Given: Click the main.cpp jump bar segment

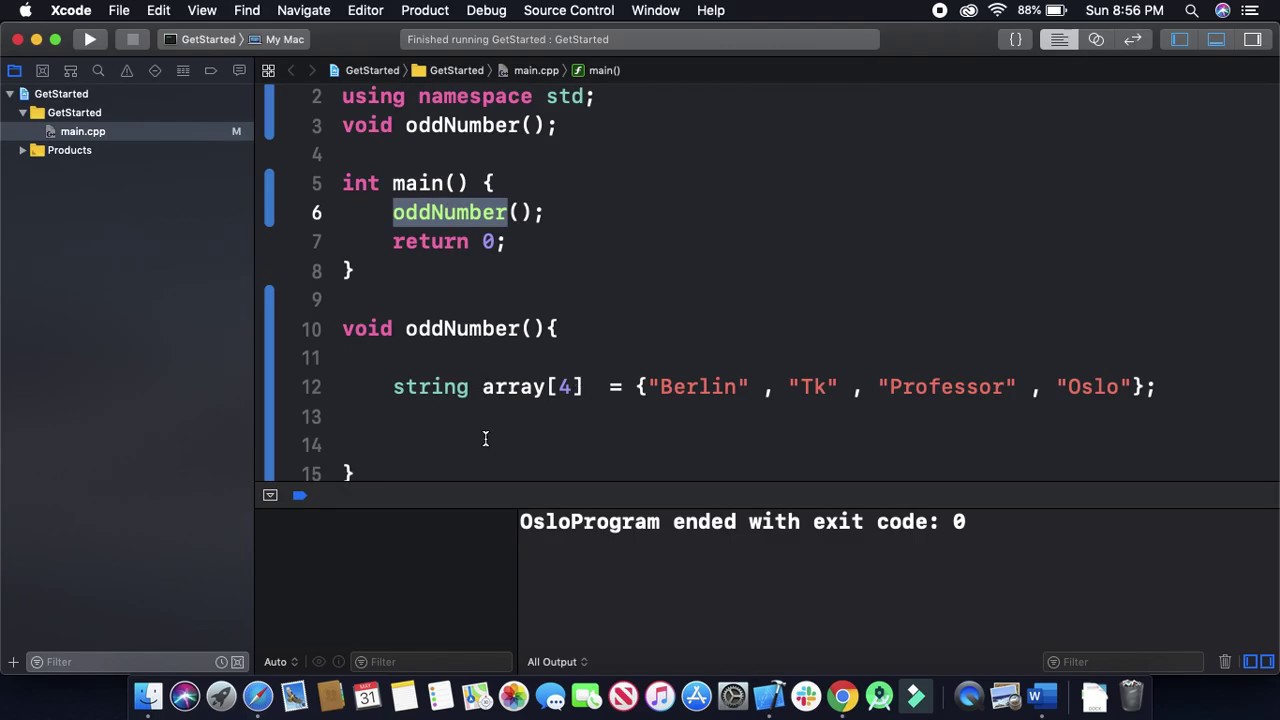Looking at the screenshot, I should [x=528, y=70].
